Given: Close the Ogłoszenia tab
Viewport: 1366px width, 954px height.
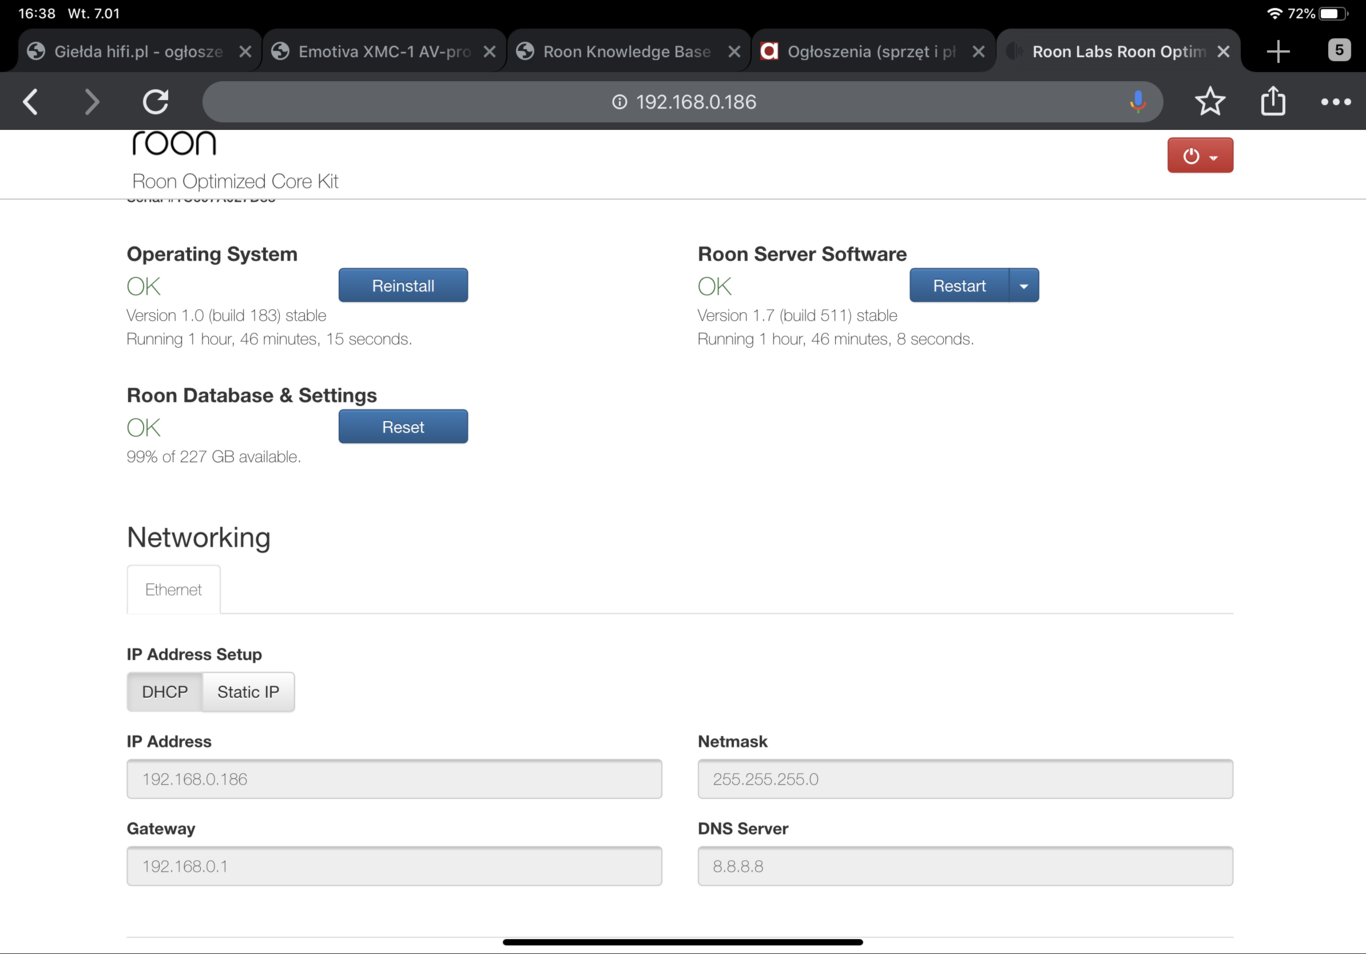Looking at the screenshot, I should click(x=978, y=51).
